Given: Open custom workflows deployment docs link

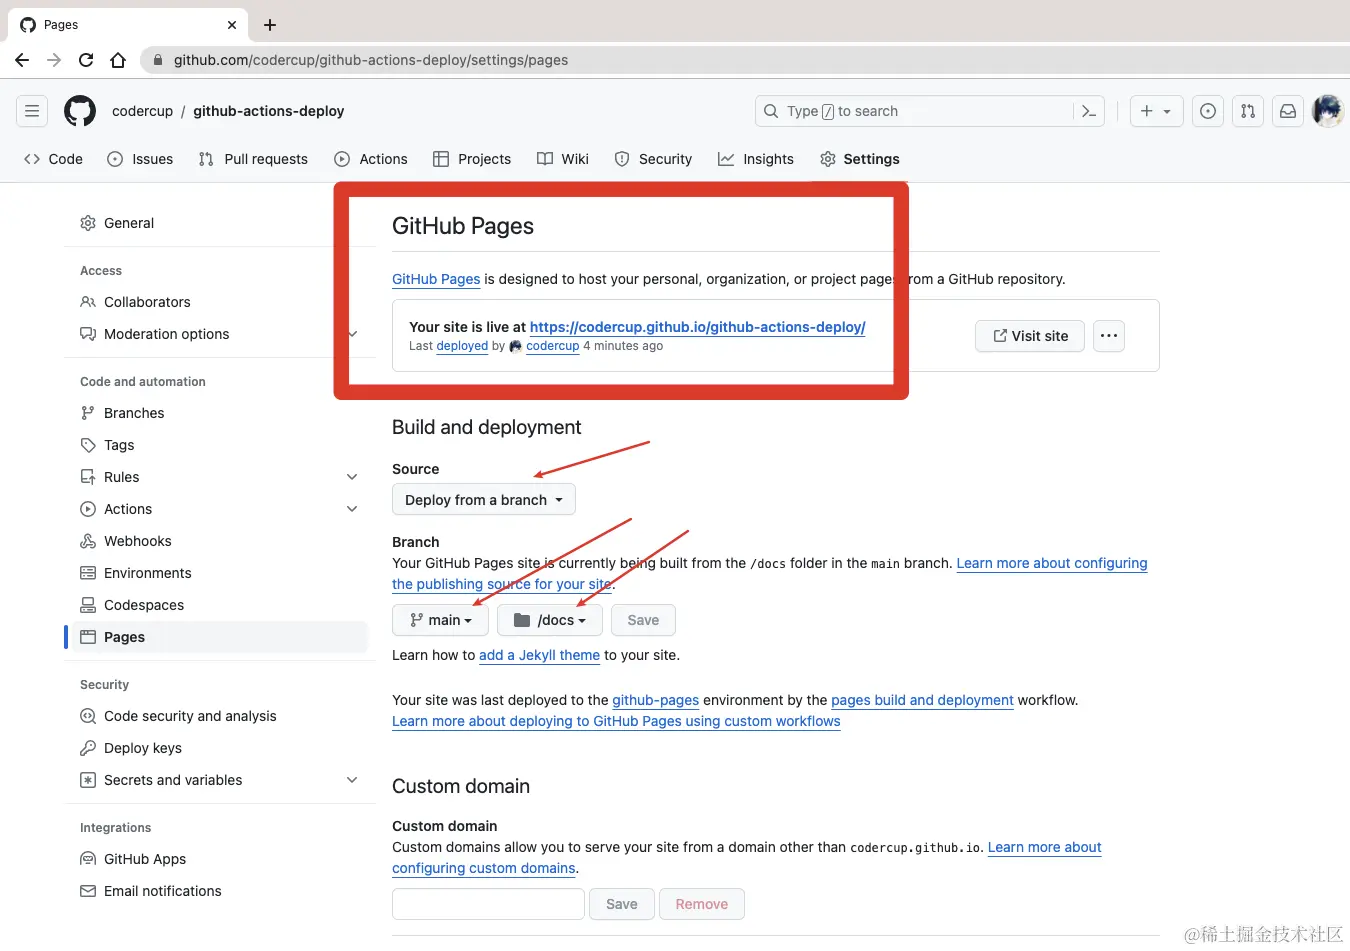Looking at the screenshot, I should tap(616, 721).
